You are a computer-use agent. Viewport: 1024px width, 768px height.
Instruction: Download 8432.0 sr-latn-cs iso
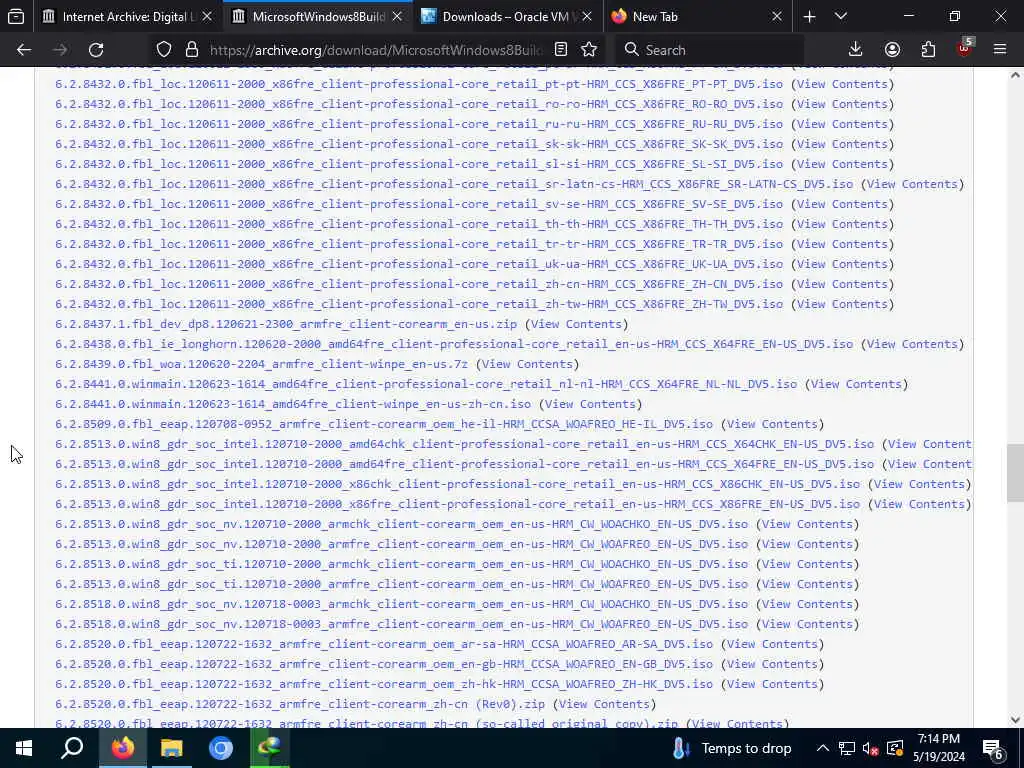pyautogui.click(x=454, y=184)
